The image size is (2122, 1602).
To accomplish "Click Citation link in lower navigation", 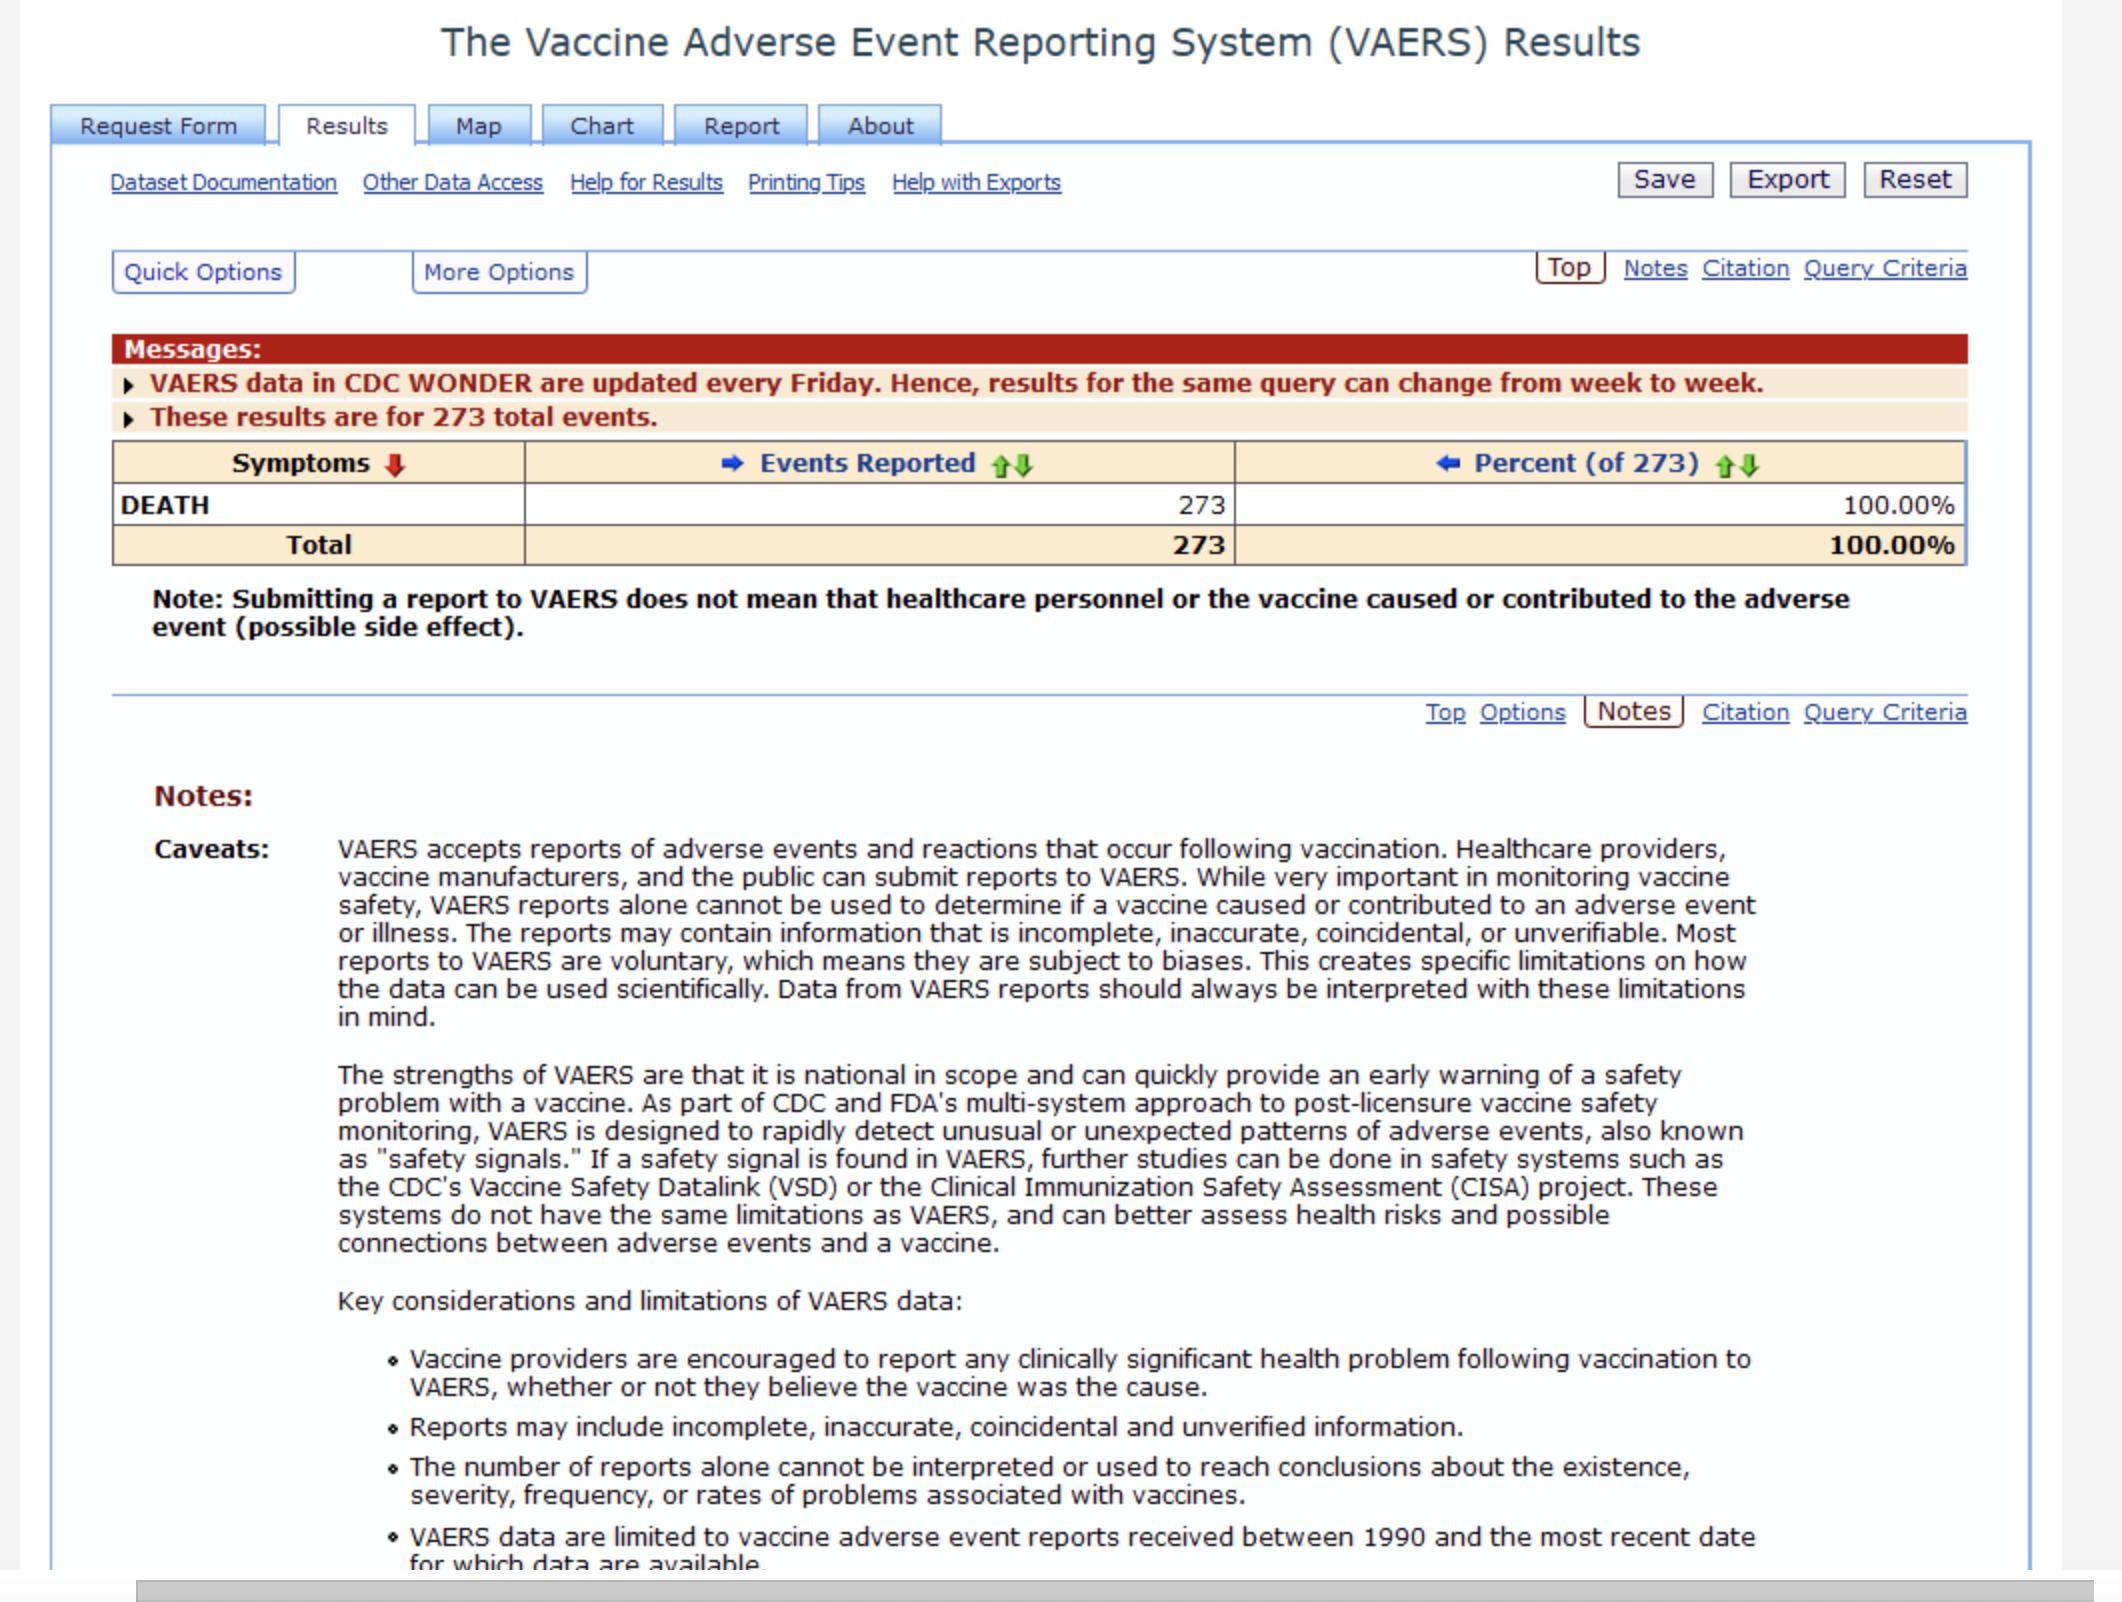I will tap(1746, 713).
